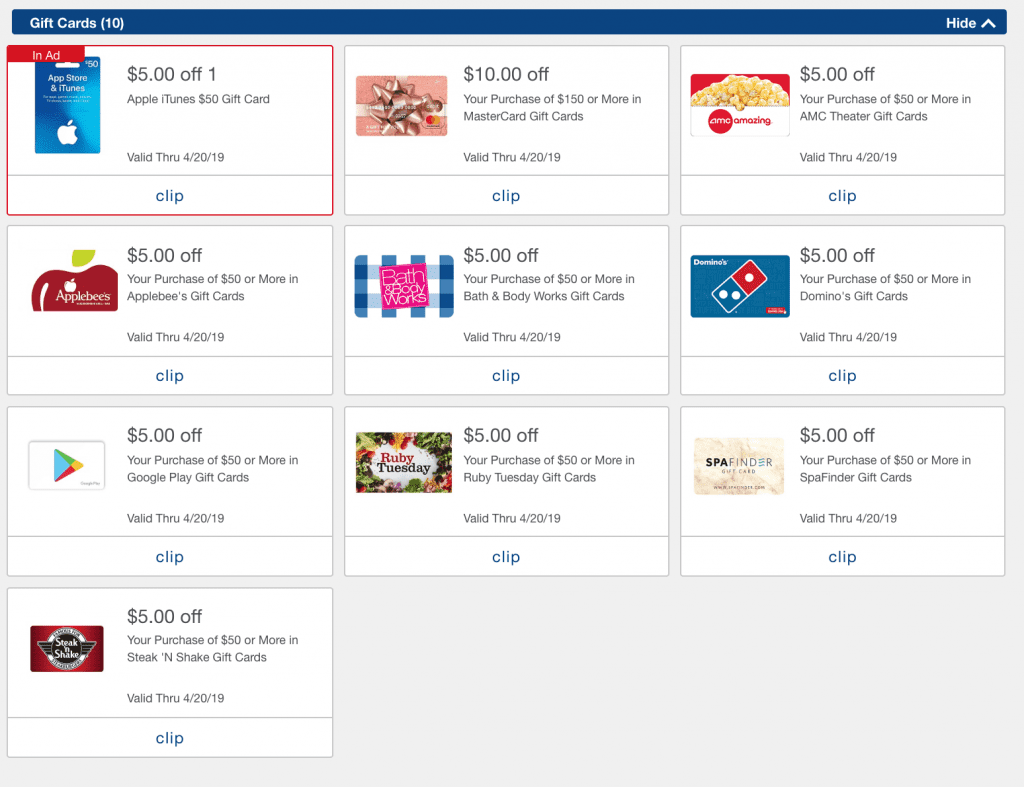1024x787 pixels.
Task: Click the AMC Theater popcorn card image
Action: [x=739, y=104]
